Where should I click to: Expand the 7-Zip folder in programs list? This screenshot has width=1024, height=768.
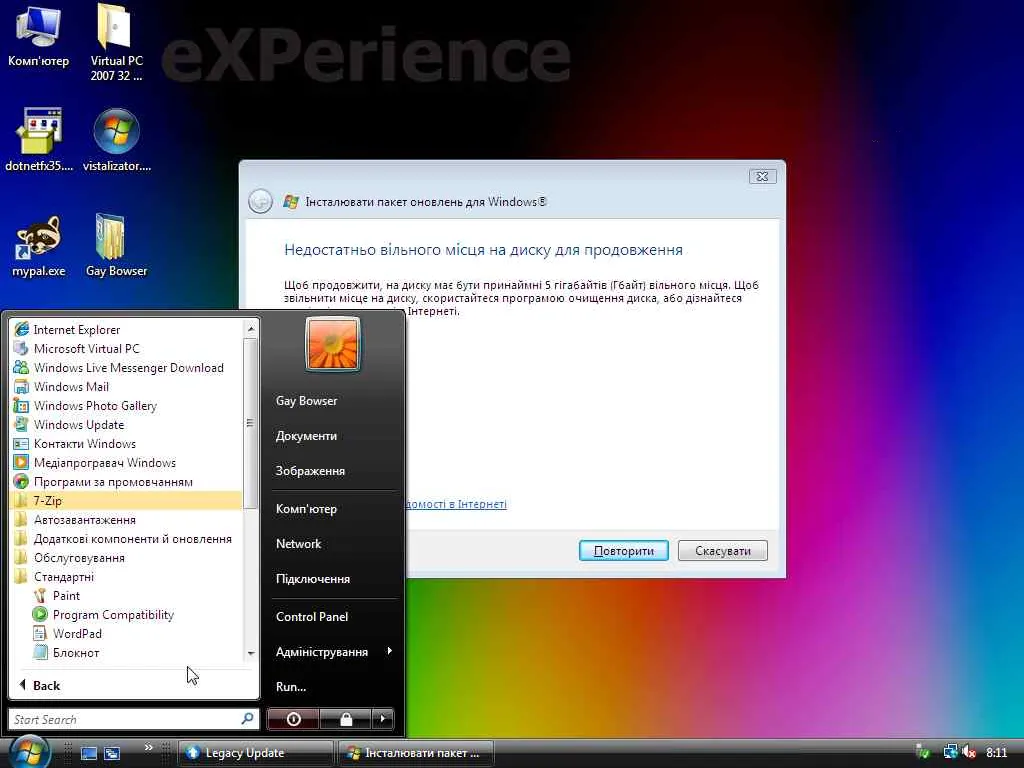[127, 501]
